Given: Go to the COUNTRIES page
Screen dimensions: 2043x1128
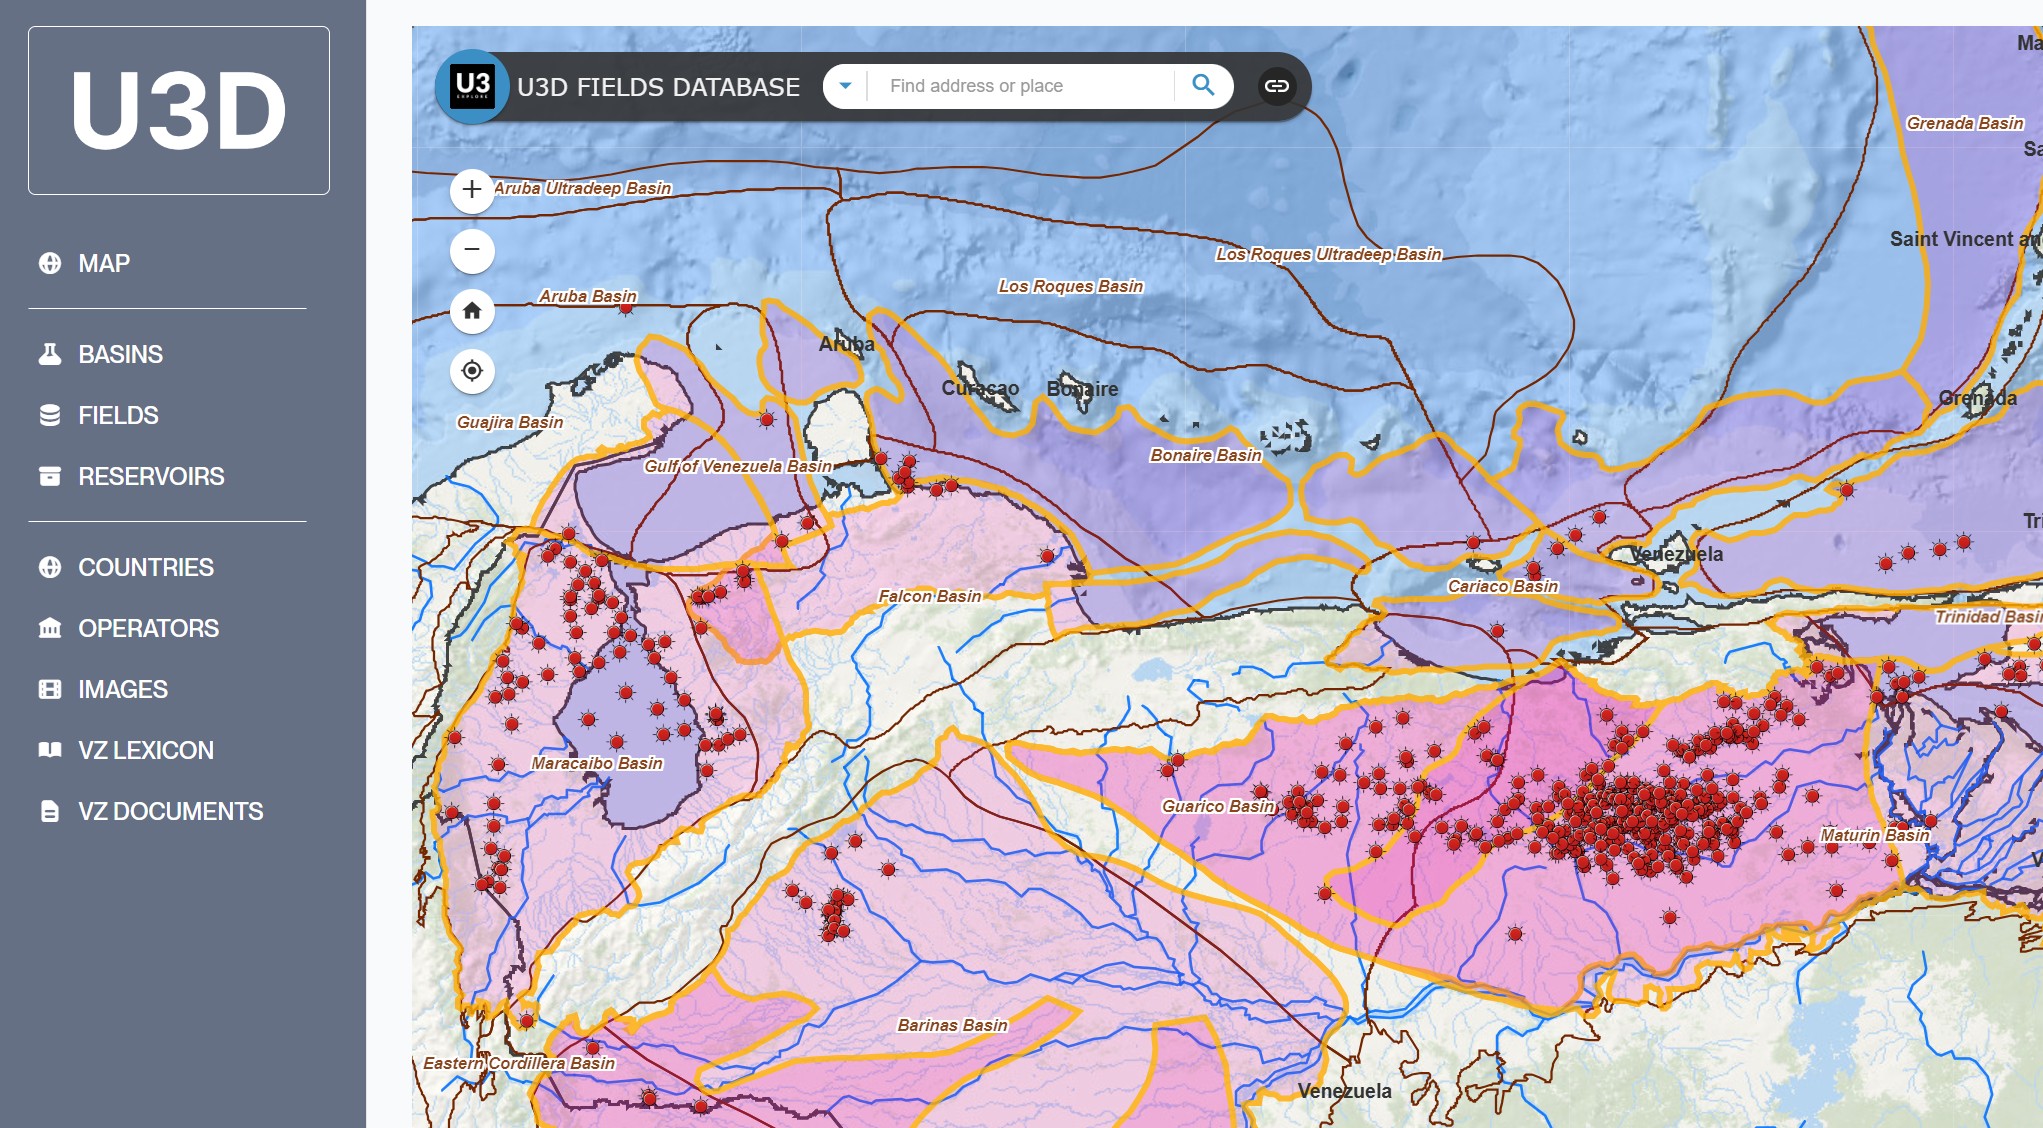Looking at the screenshot, I should [x=146, y=567].
